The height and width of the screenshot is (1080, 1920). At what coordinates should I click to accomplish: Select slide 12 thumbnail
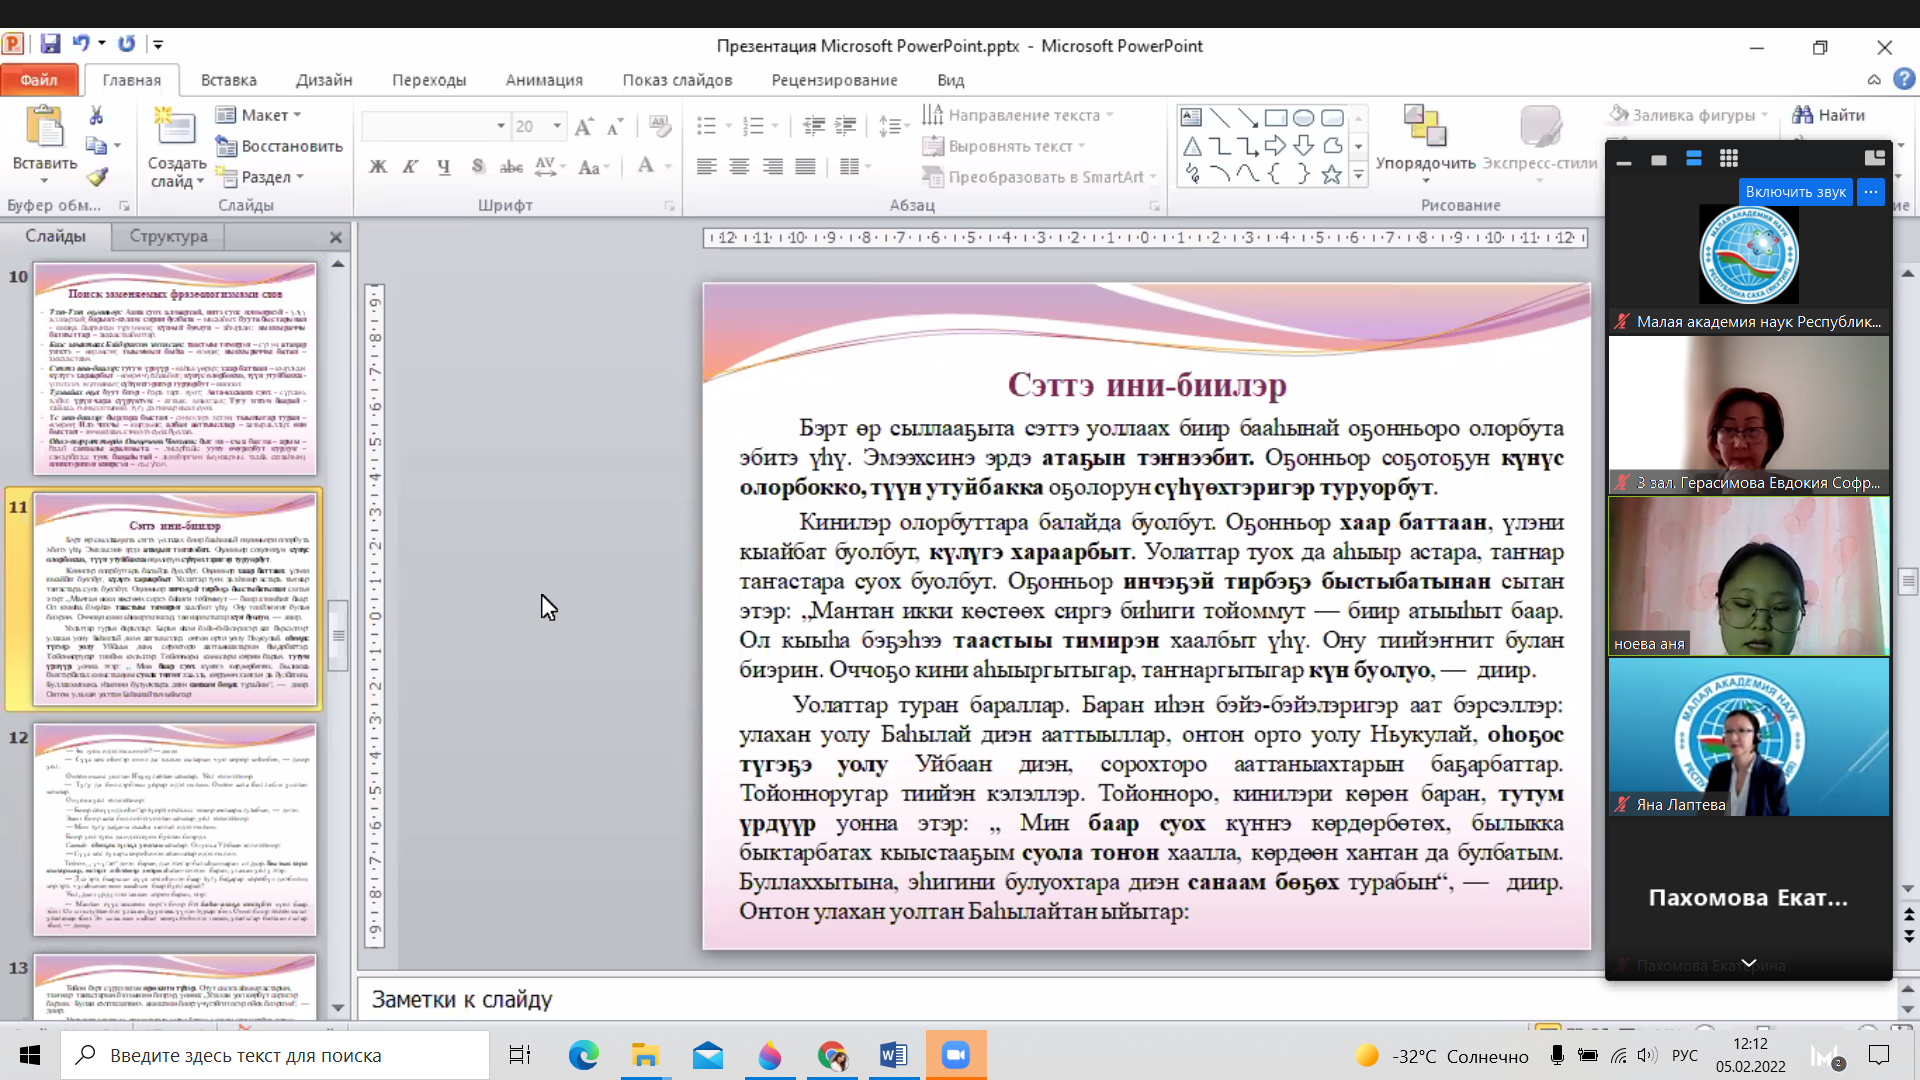click(x=175, y=830)
